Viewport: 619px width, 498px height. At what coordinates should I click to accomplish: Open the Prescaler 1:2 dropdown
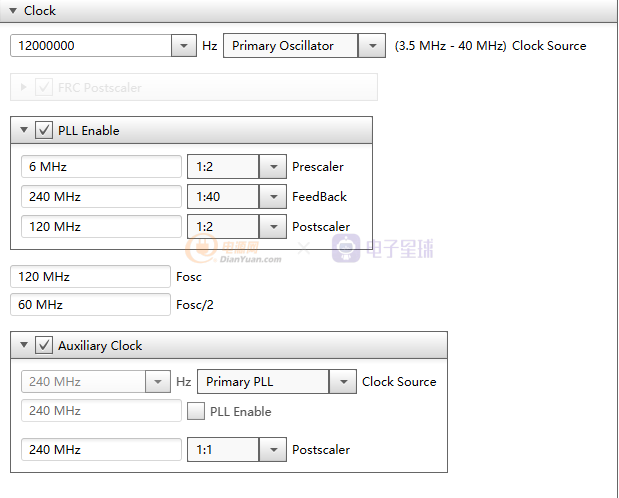pyautogui.click(x=272, y=167)
